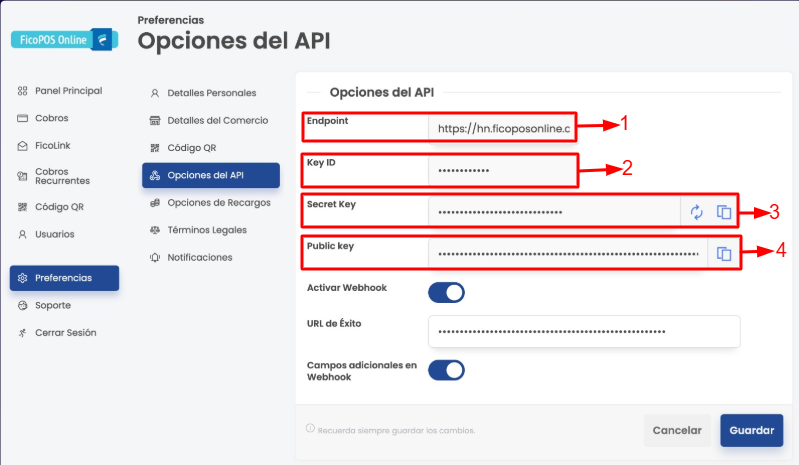
Task: Click the Cancelar button
Action: point(677,430)
